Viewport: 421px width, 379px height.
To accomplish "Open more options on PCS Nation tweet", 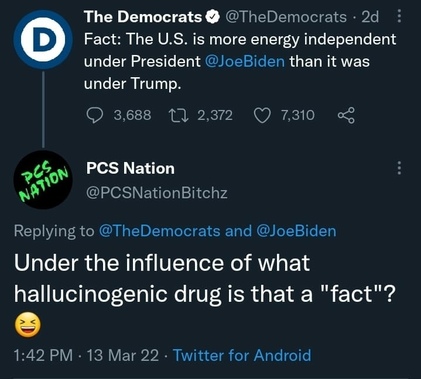I will click(x=399, y=168).
